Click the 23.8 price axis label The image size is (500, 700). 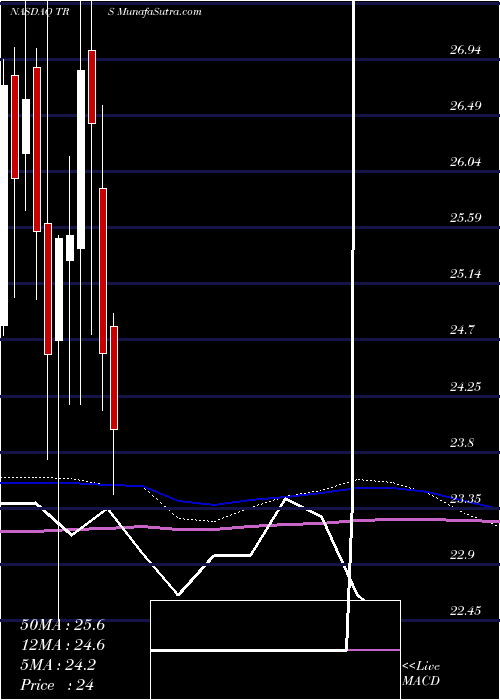pos(463,443)
